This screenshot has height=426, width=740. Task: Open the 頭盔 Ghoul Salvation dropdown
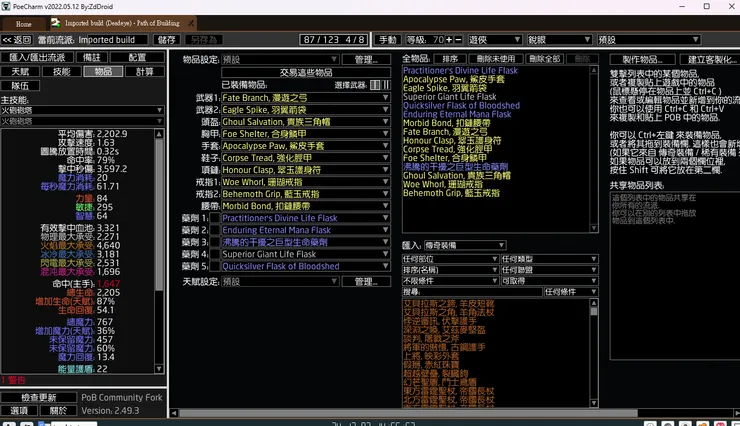[306, 122]
